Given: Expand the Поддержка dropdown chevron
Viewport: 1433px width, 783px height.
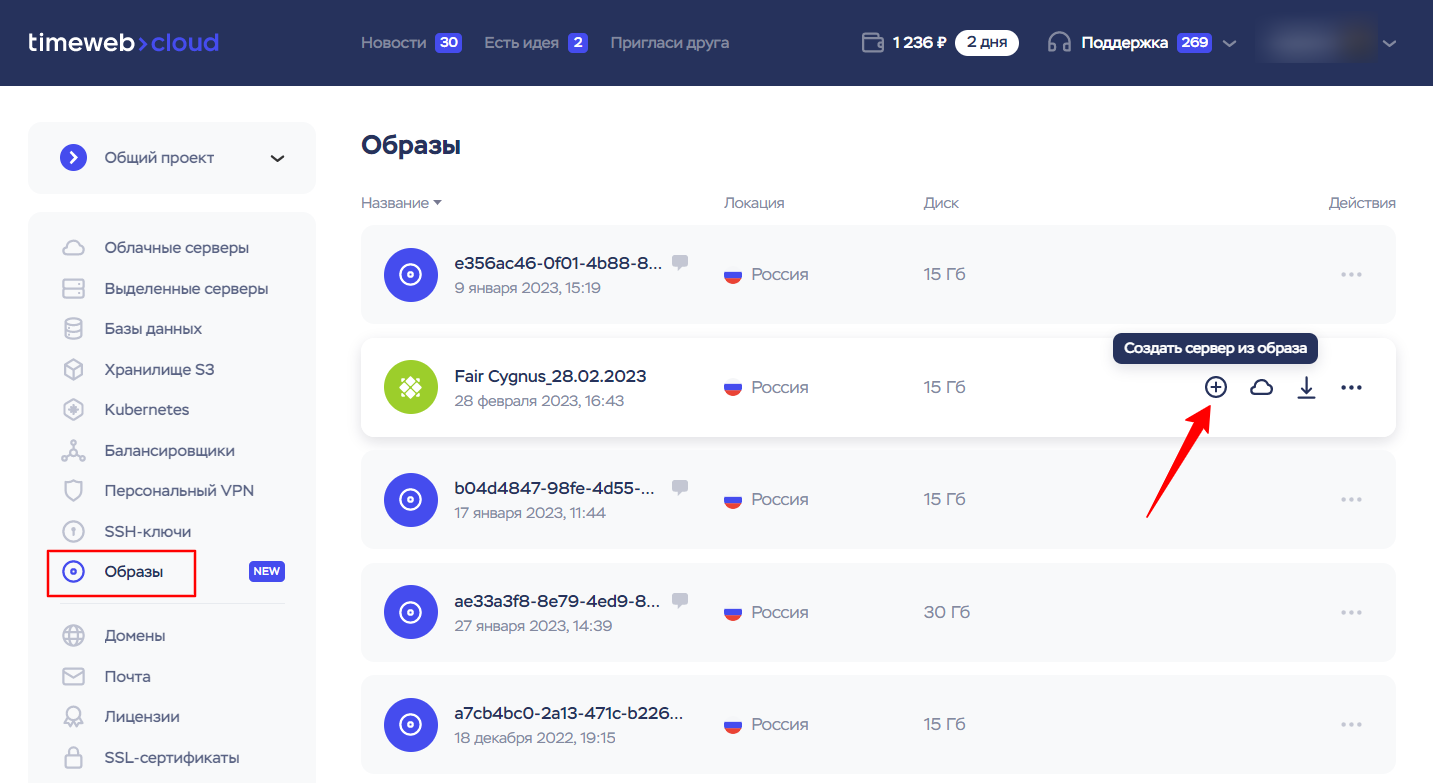Looking at the screenshot, I should pos(1230,43).
